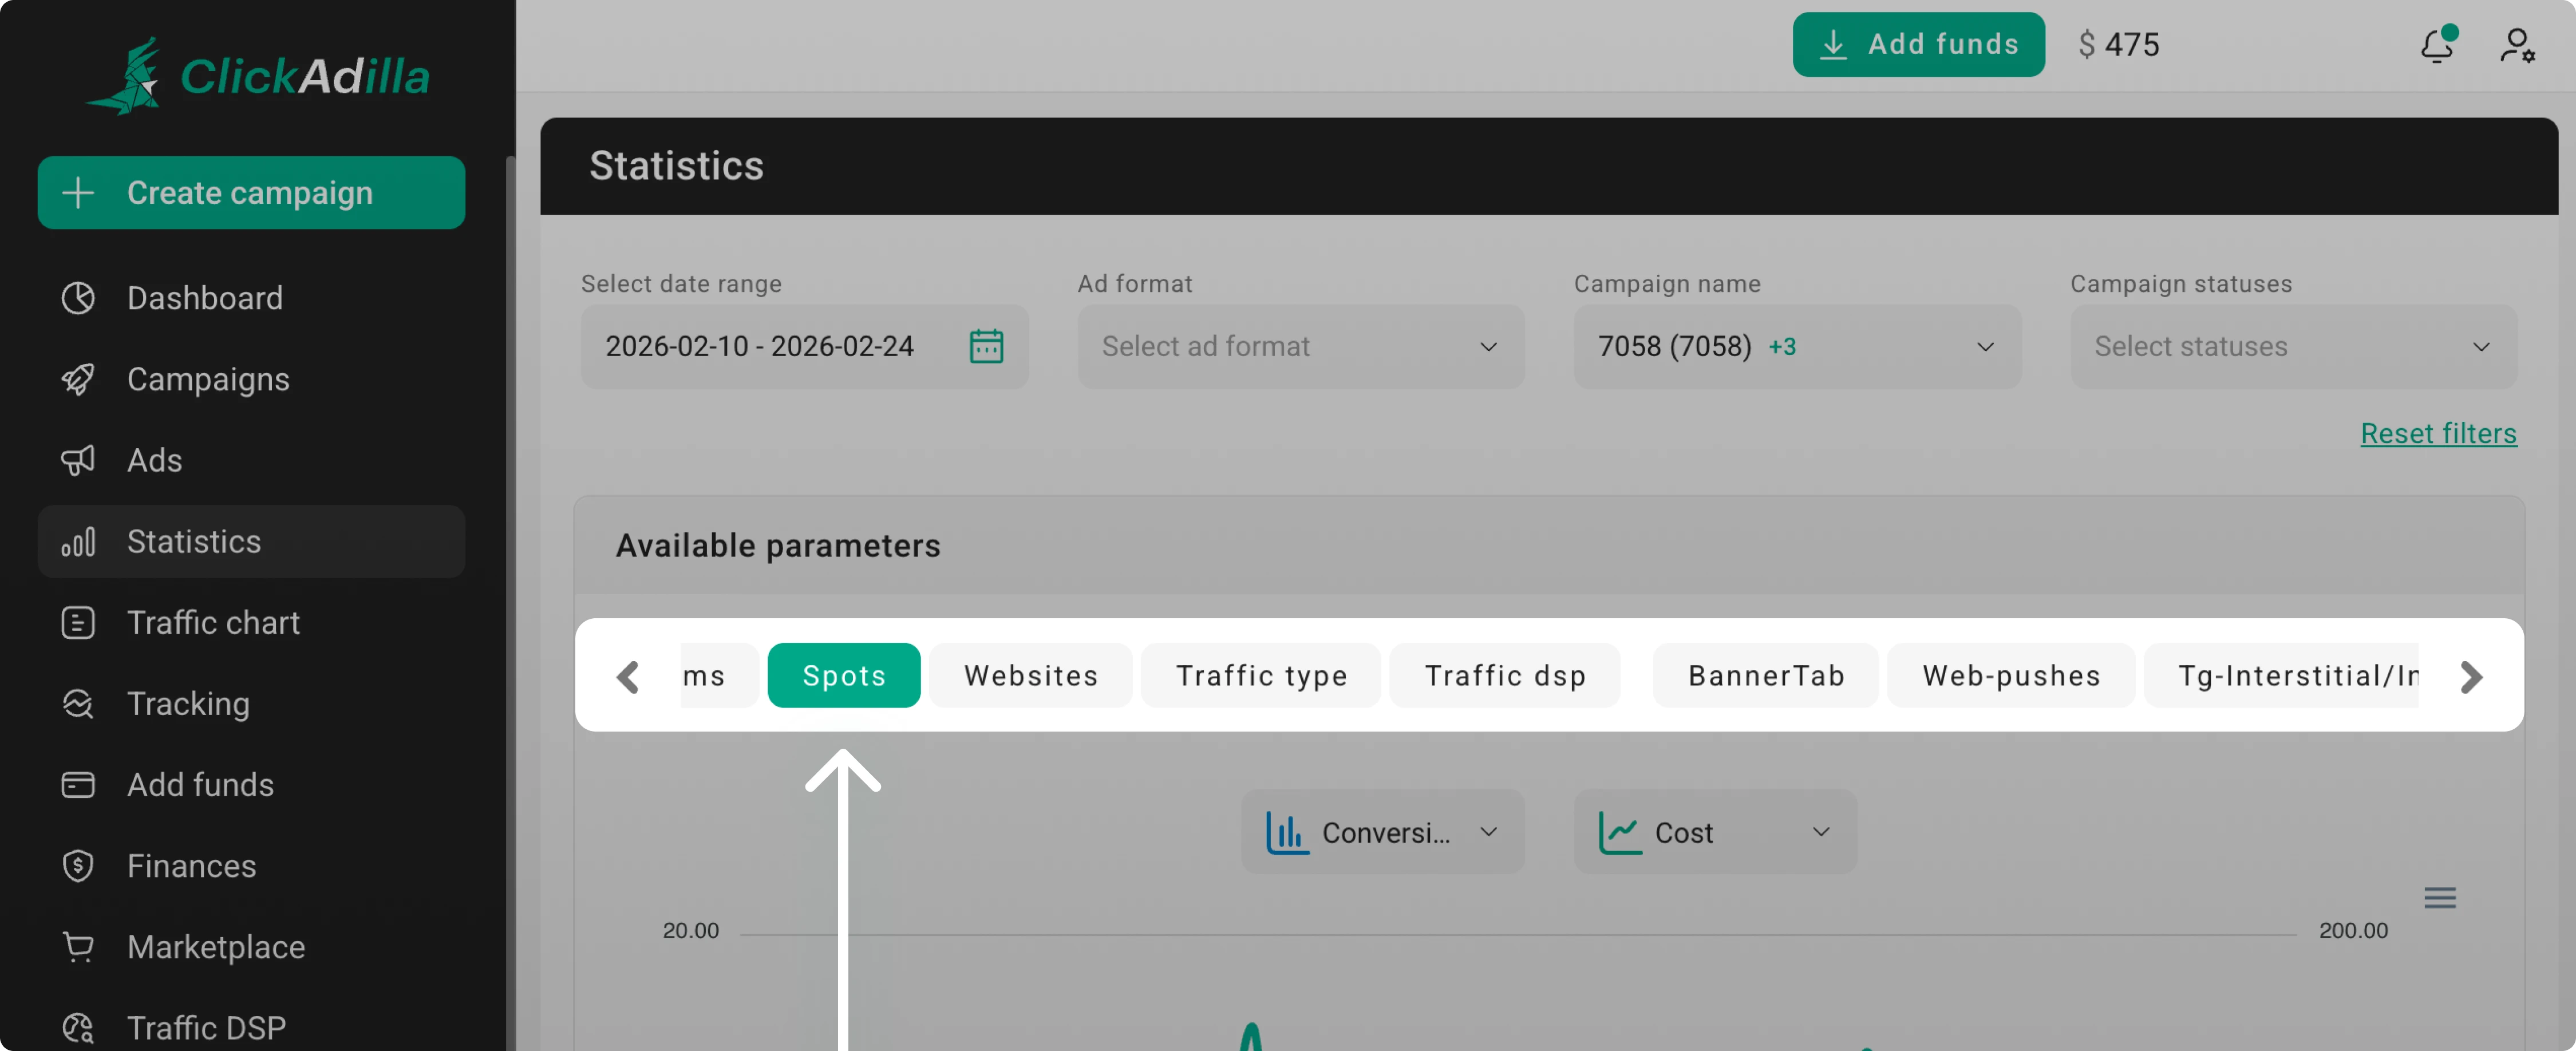Click the date range input field

[x=804, y=346]
